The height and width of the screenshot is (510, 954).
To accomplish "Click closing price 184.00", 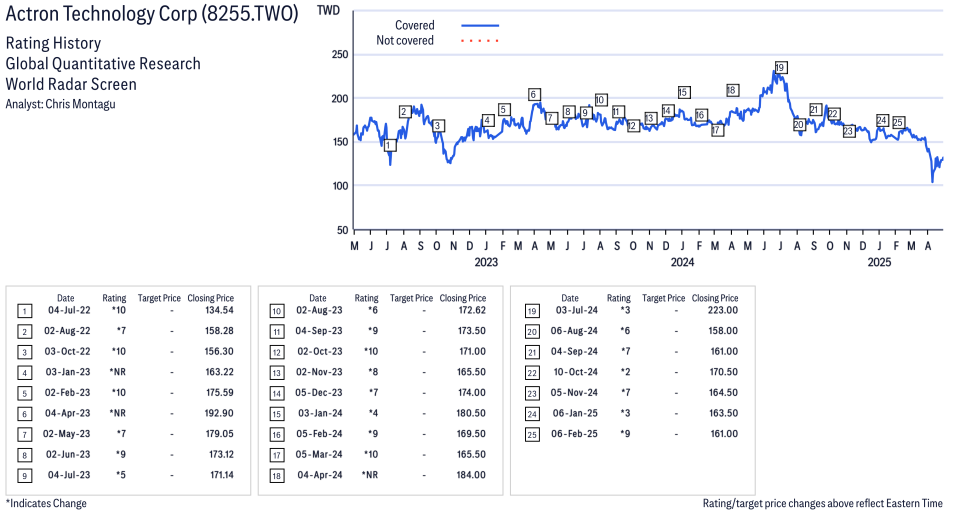I will tap(472, 475).
